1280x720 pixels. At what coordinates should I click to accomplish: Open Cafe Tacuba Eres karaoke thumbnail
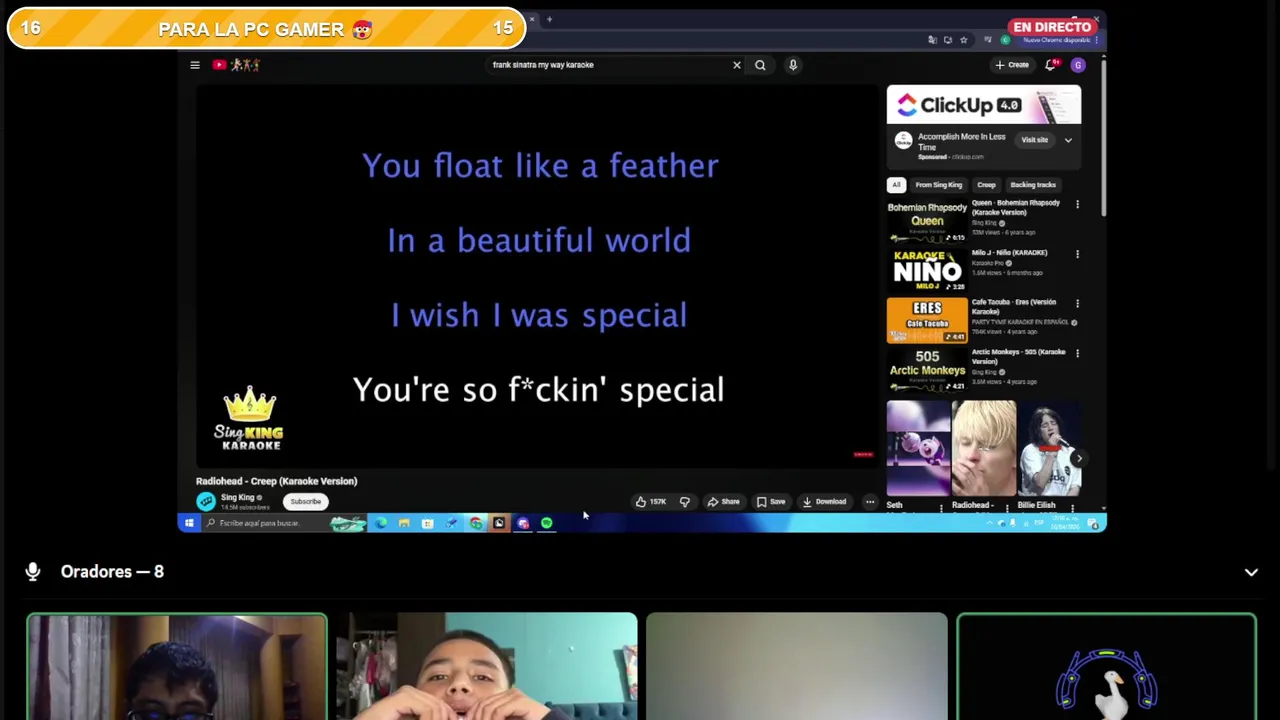pos(927,320)
